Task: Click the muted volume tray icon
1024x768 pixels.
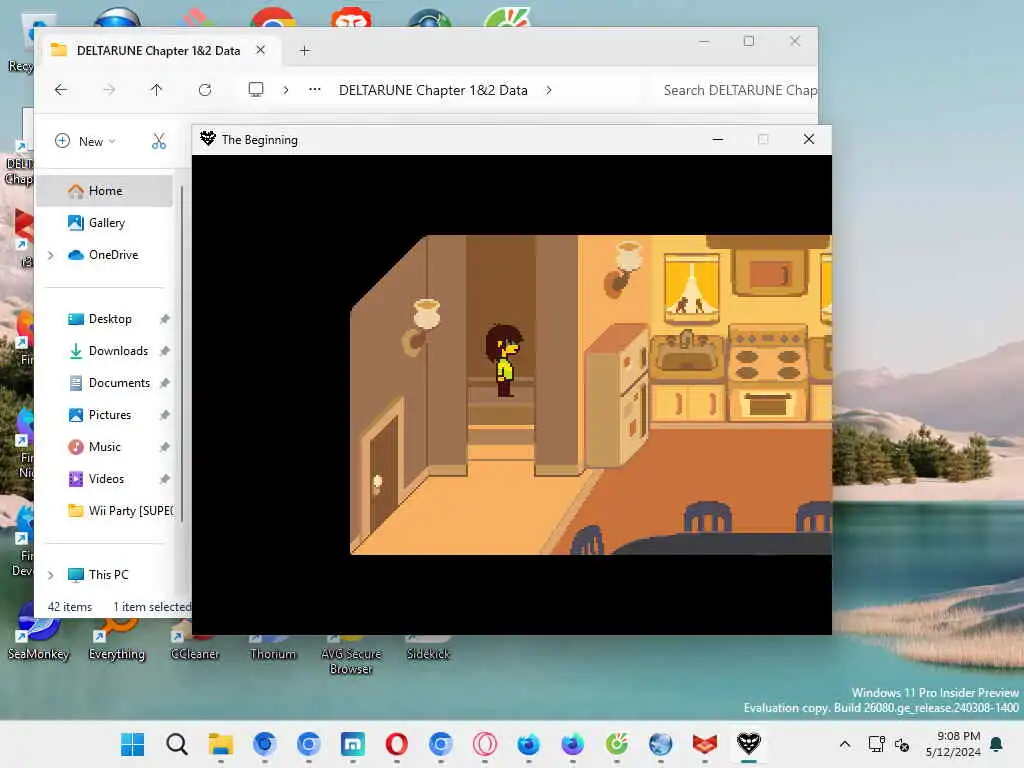Action: (x=902, y=744)
